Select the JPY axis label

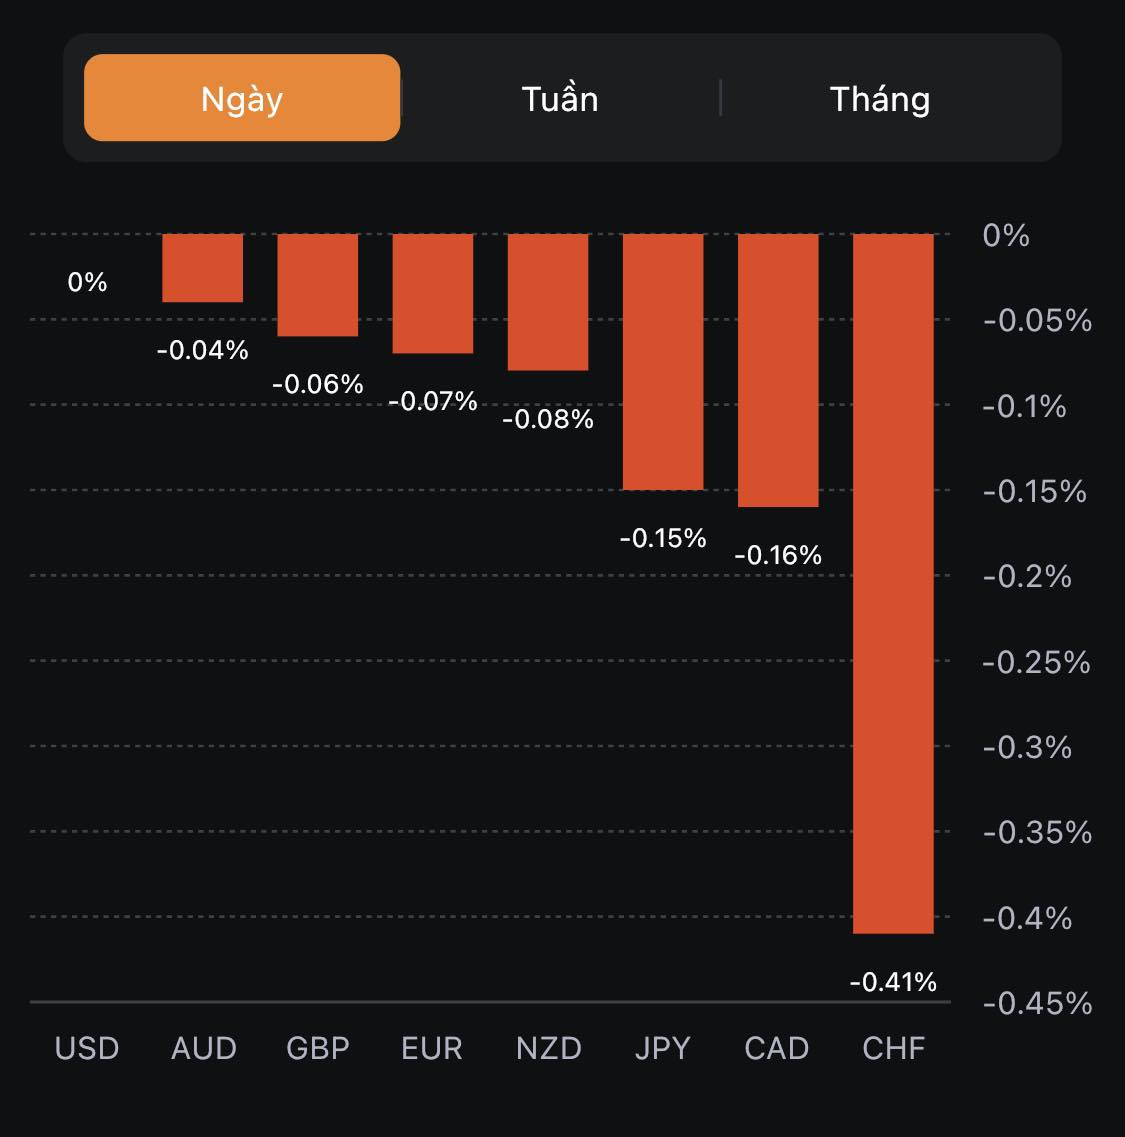pos(663,1048)
